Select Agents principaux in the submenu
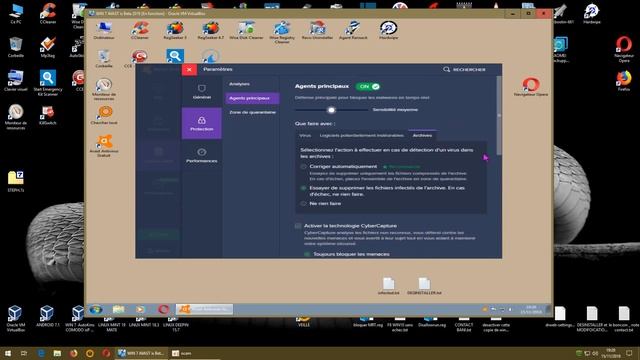Image resolution: width=640 pixels, height=360 pixels. click(252, 98)
